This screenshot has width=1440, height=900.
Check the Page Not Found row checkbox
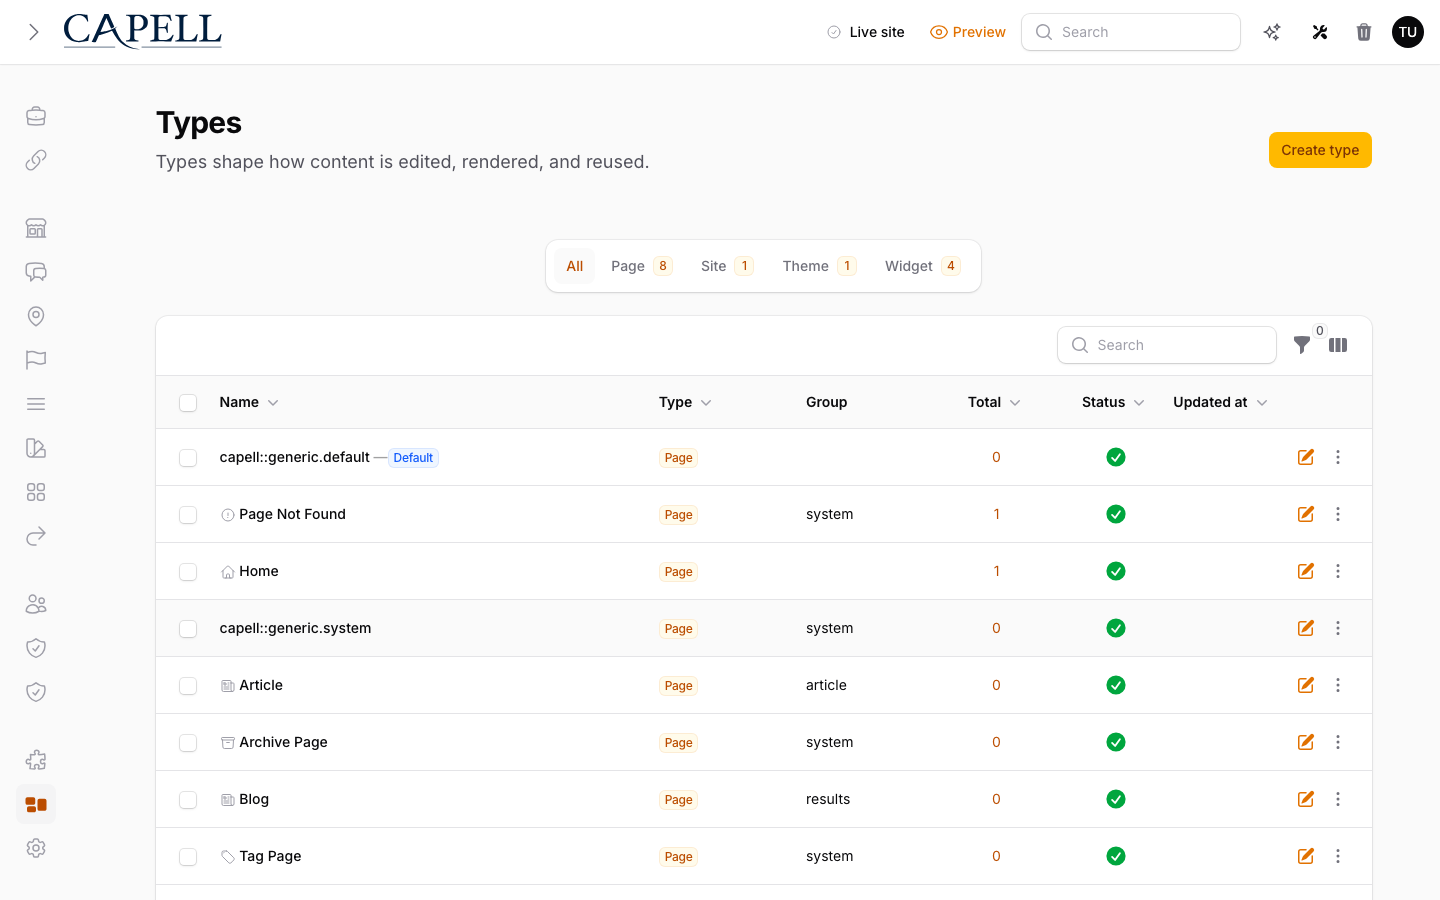pos(188,515)
